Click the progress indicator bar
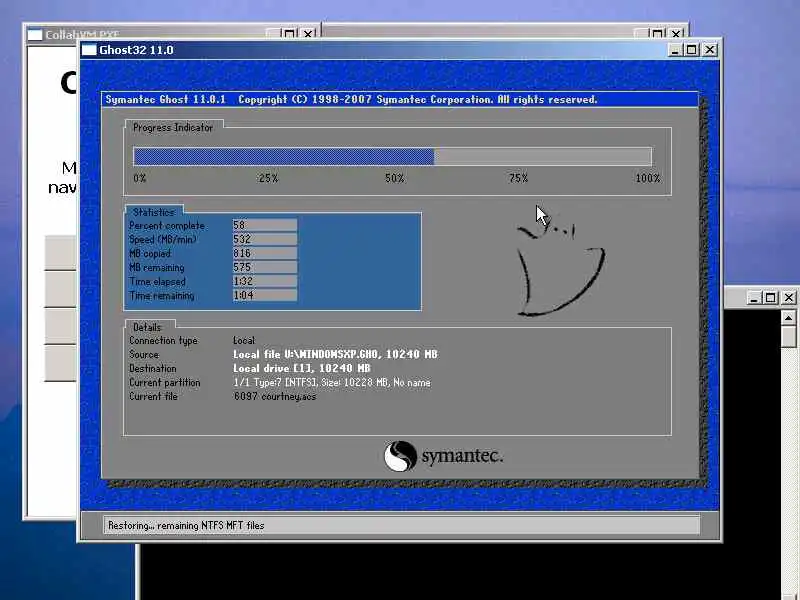 pyautogui.click(x=392, y=157)
